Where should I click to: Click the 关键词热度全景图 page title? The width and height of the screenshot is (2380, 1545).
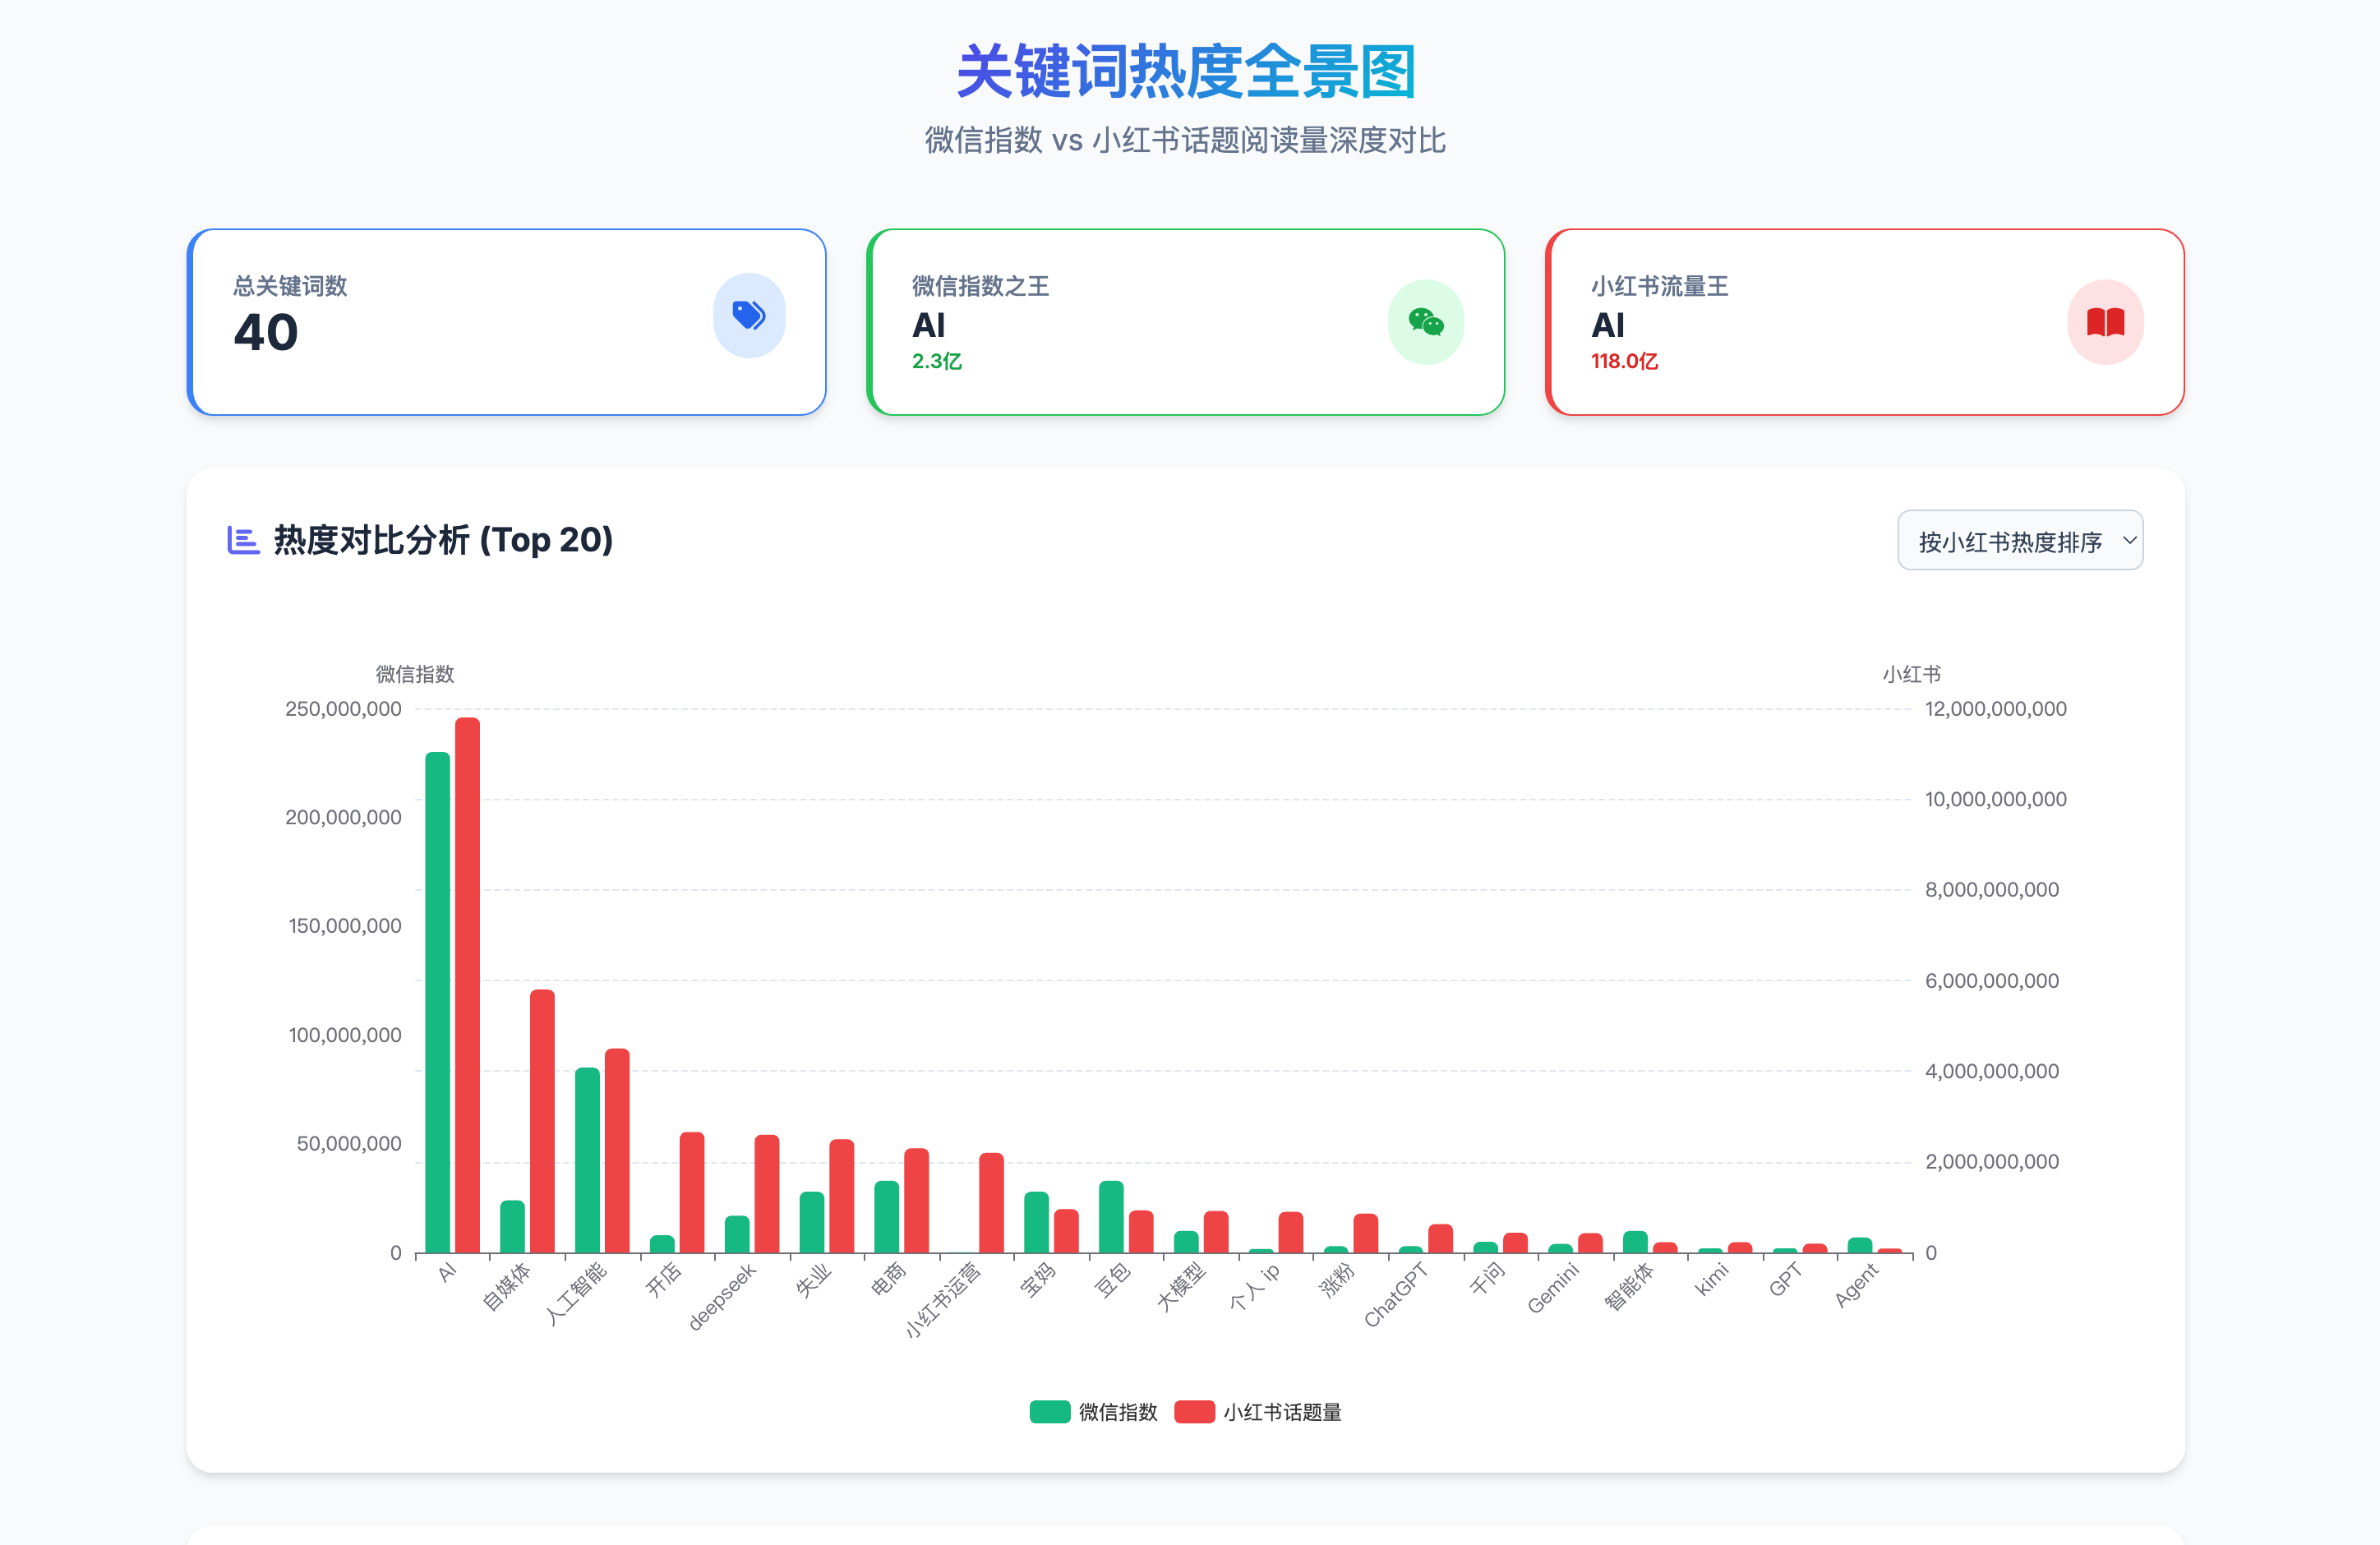coord(1185,72)
